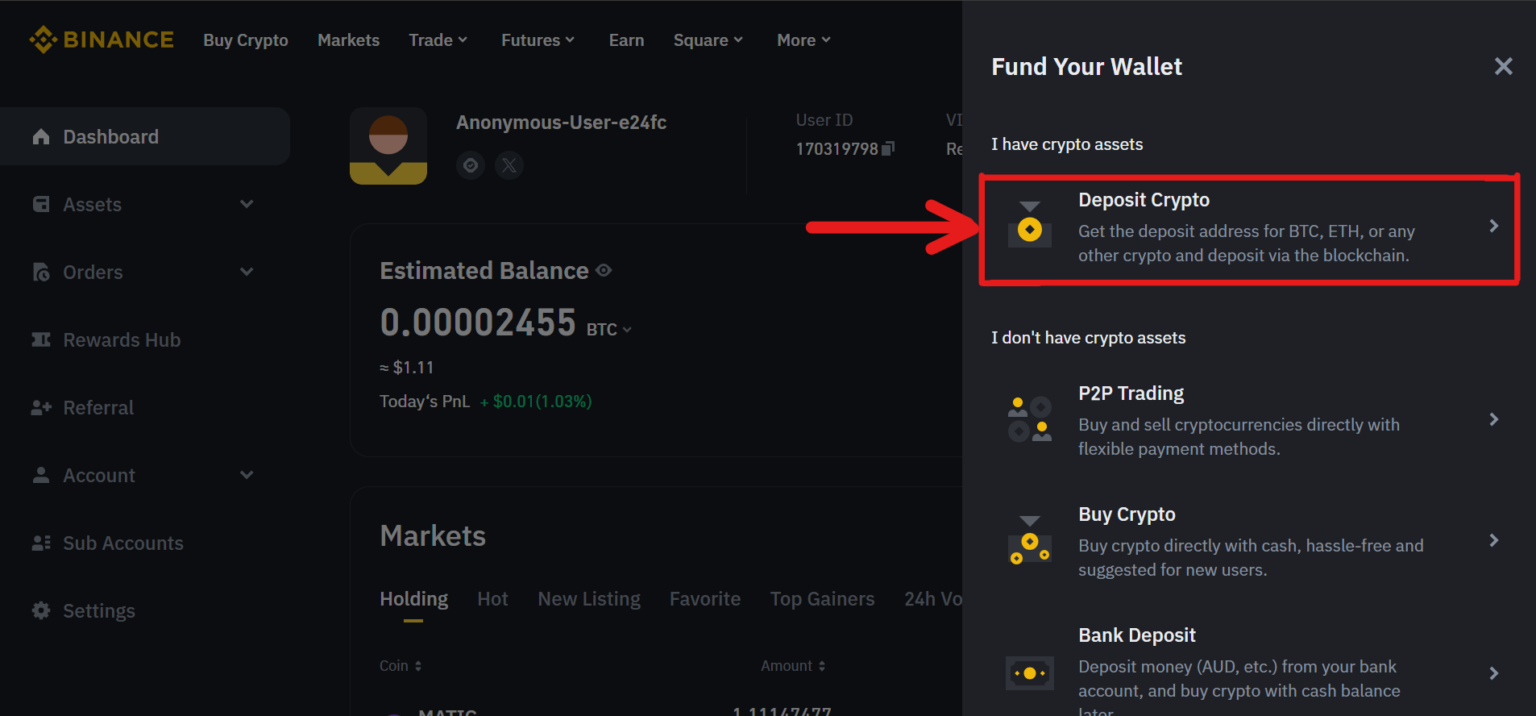The image size is (1536, 716).
Task: Click the Earn link in top navigation
Action: tap(626, 40)
